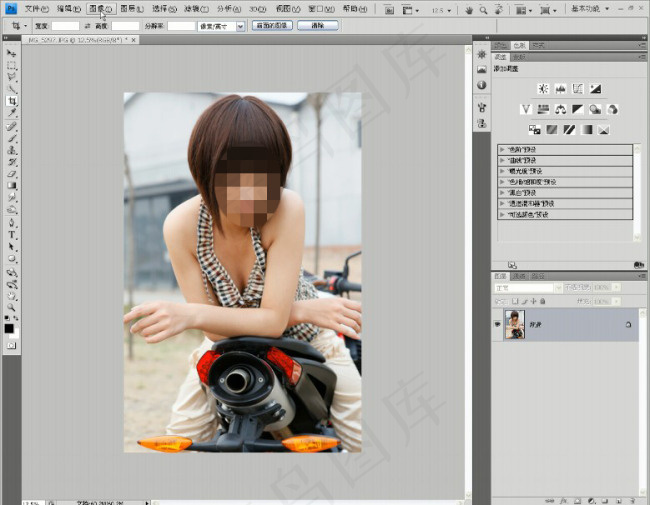
Task: Select the Move tool in the toolbox
Action: coord(12,52)
